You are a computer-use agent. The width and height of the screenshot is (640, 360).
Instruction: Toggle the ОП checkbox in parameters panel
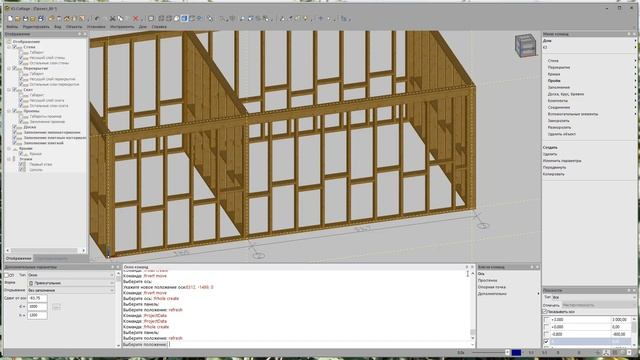(x=7, y=275)
